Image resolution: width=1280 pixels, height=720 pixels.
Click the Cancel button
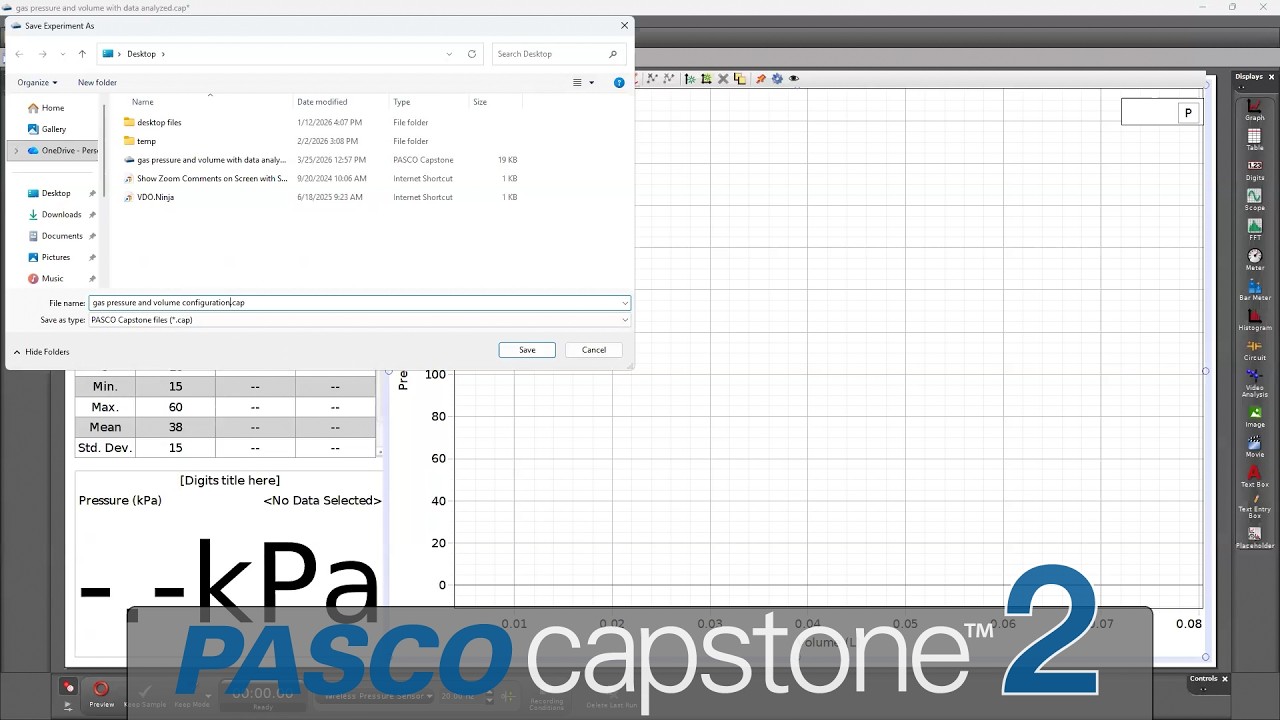594,350
